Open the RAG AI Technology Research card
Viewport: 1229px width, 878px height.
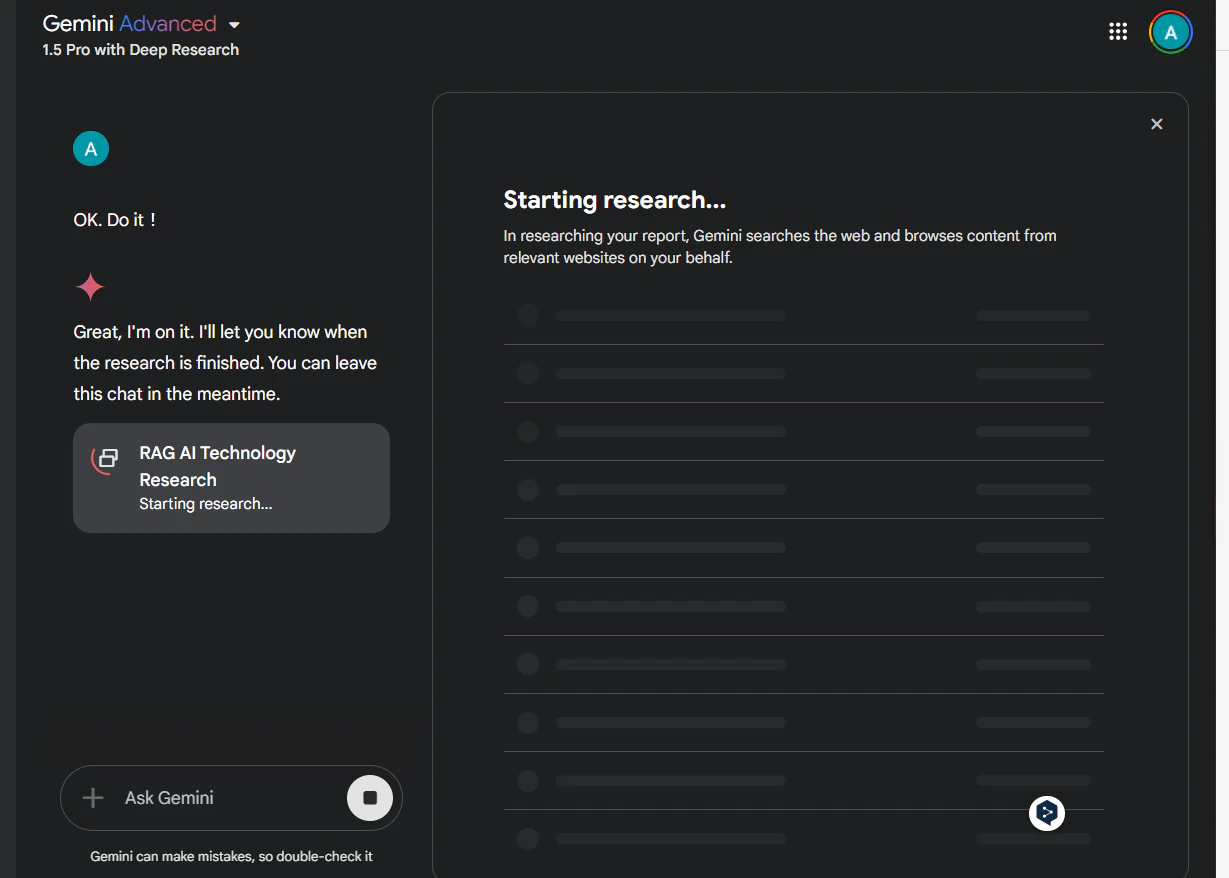231,478
